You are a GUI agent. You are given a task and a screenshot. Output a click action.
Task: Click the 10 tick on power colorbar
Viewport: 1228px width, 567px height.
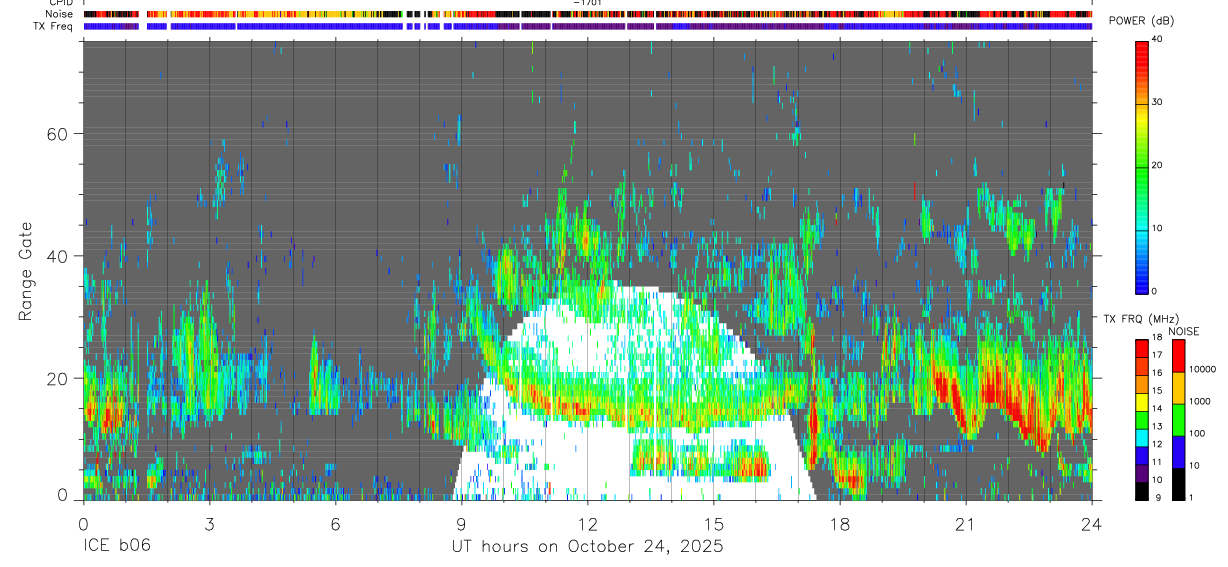coord(1158,229)
